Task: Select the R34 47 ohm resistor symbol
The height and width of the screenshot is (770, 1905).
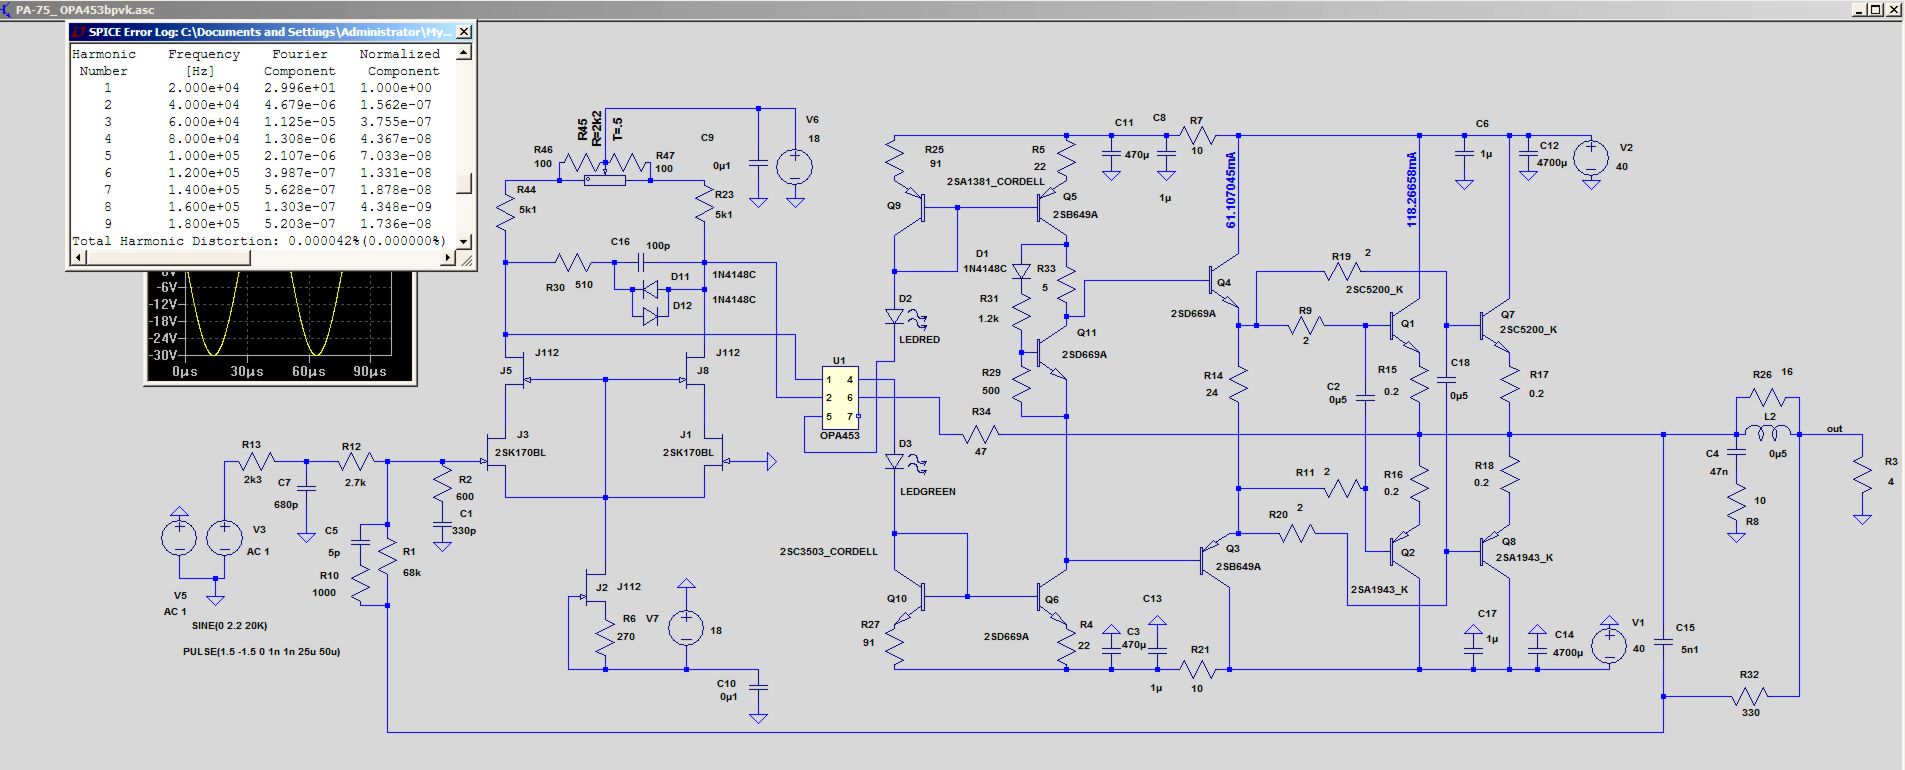Action: coord(980,434)
